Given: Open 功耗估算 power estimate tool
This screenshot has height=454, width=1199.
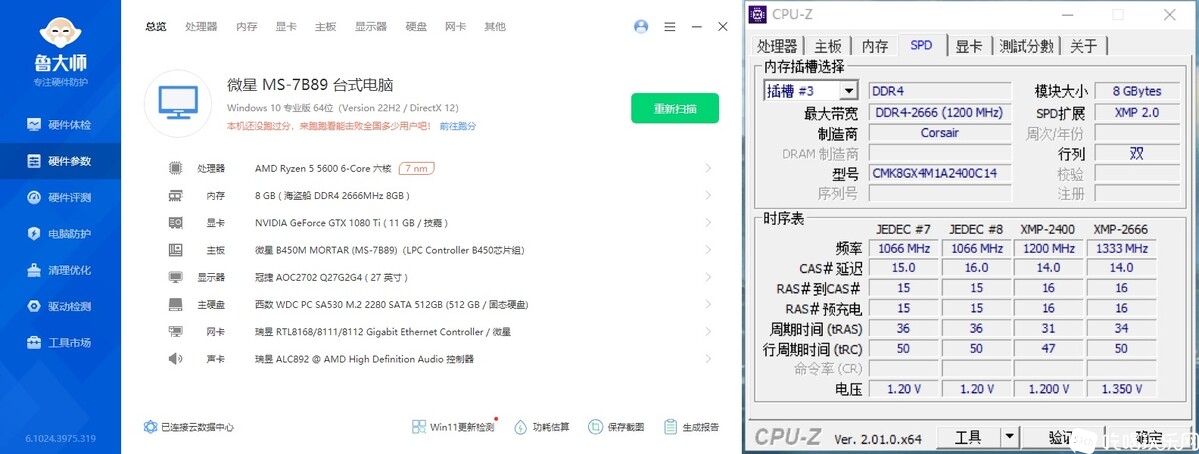Looking at the screenshot, I should 541,427.
